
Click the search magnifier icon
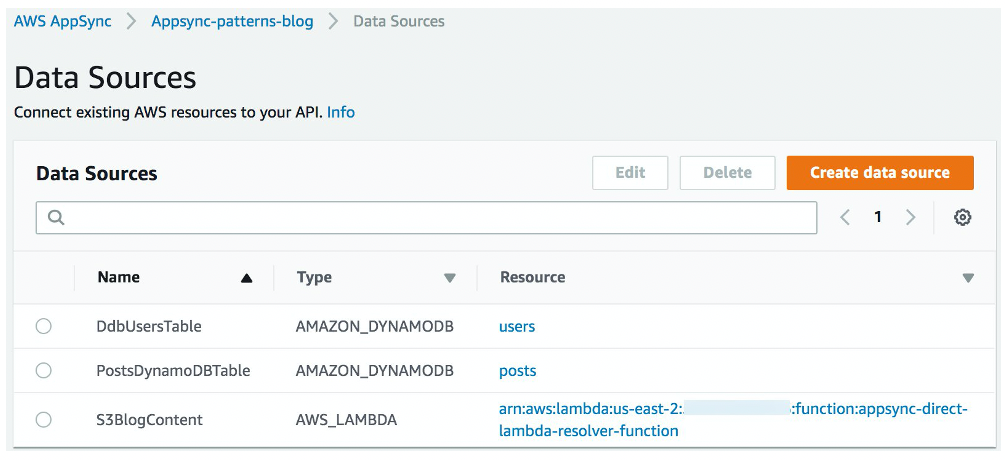click(56, 217)
